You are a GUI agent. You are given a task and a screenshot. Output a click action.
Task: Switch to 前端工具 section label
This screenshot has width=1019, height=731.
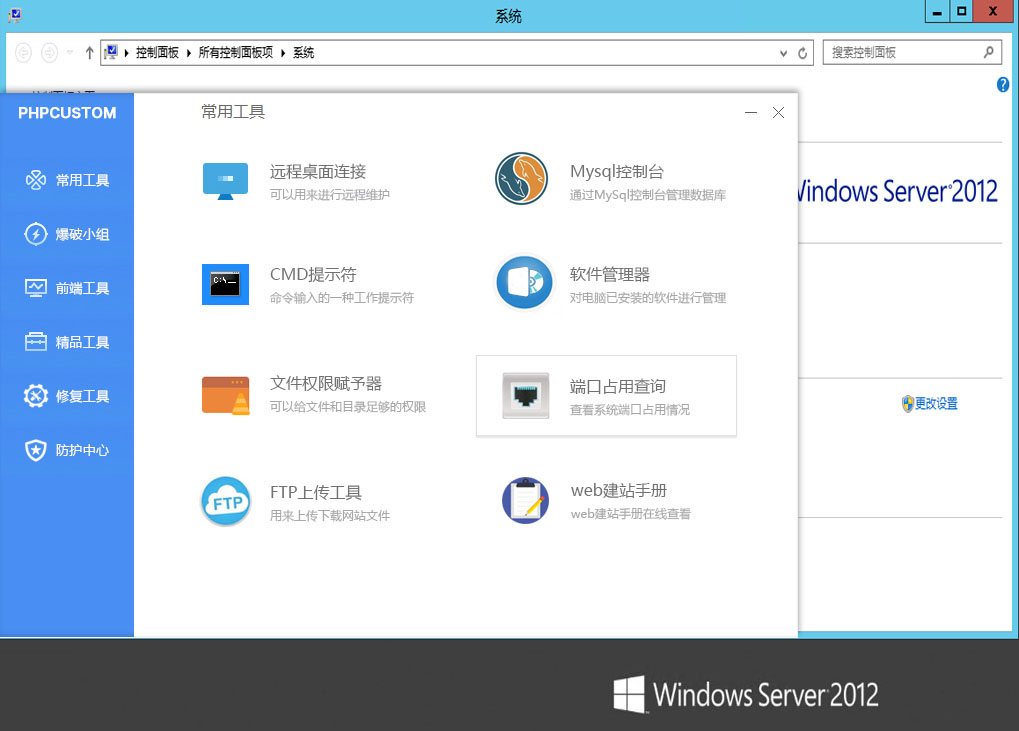[82, 288]
